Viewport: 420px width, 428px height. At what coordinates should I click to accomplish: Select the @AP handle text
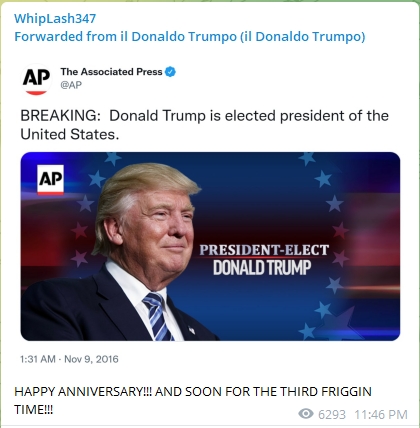[x=71, y=85]
